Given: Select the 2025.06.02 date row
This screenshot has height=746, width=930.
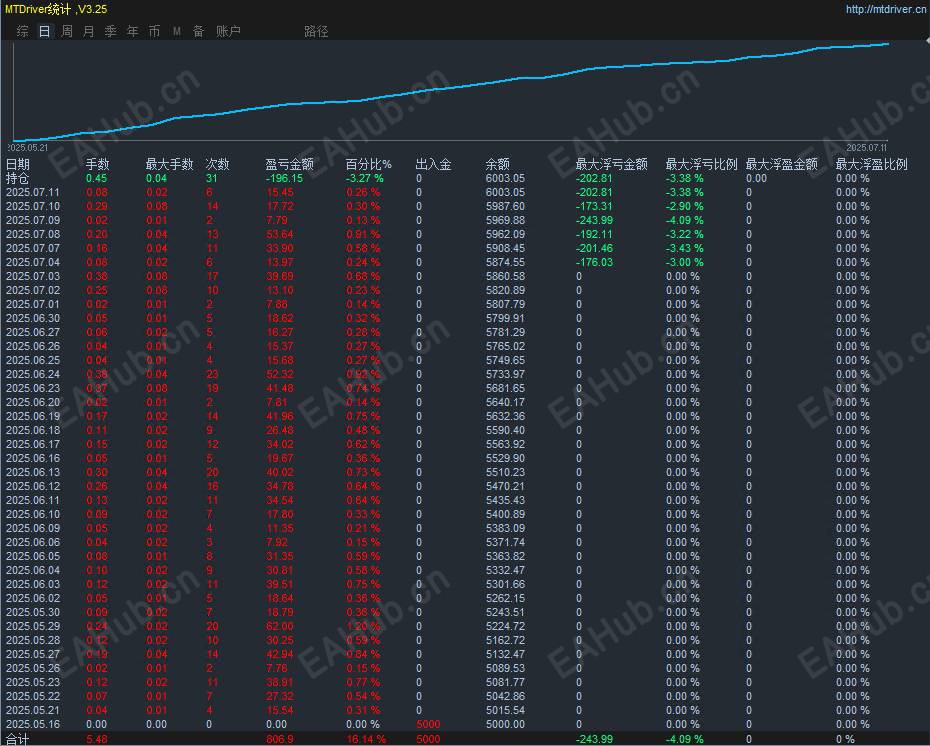Looking at the screenshot, I should (33, 598).
